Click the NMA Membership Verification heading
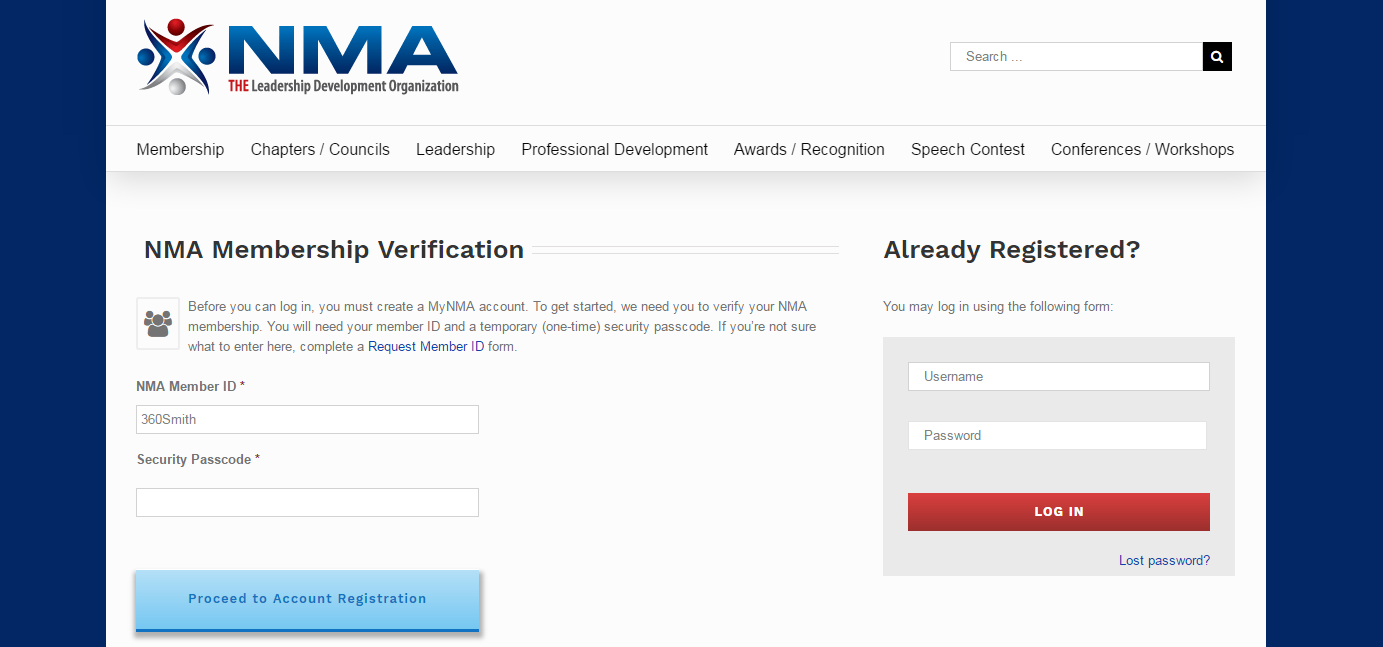Viewport: 1383px width, 647px height. pos(334,249)
